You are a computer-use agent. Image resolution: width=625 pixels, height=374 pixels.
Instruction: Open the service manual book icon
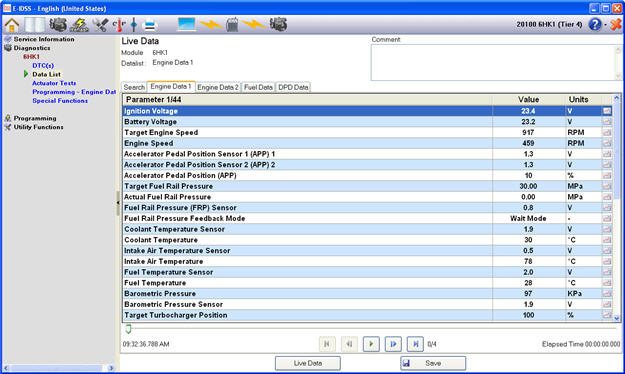[35, 25]
